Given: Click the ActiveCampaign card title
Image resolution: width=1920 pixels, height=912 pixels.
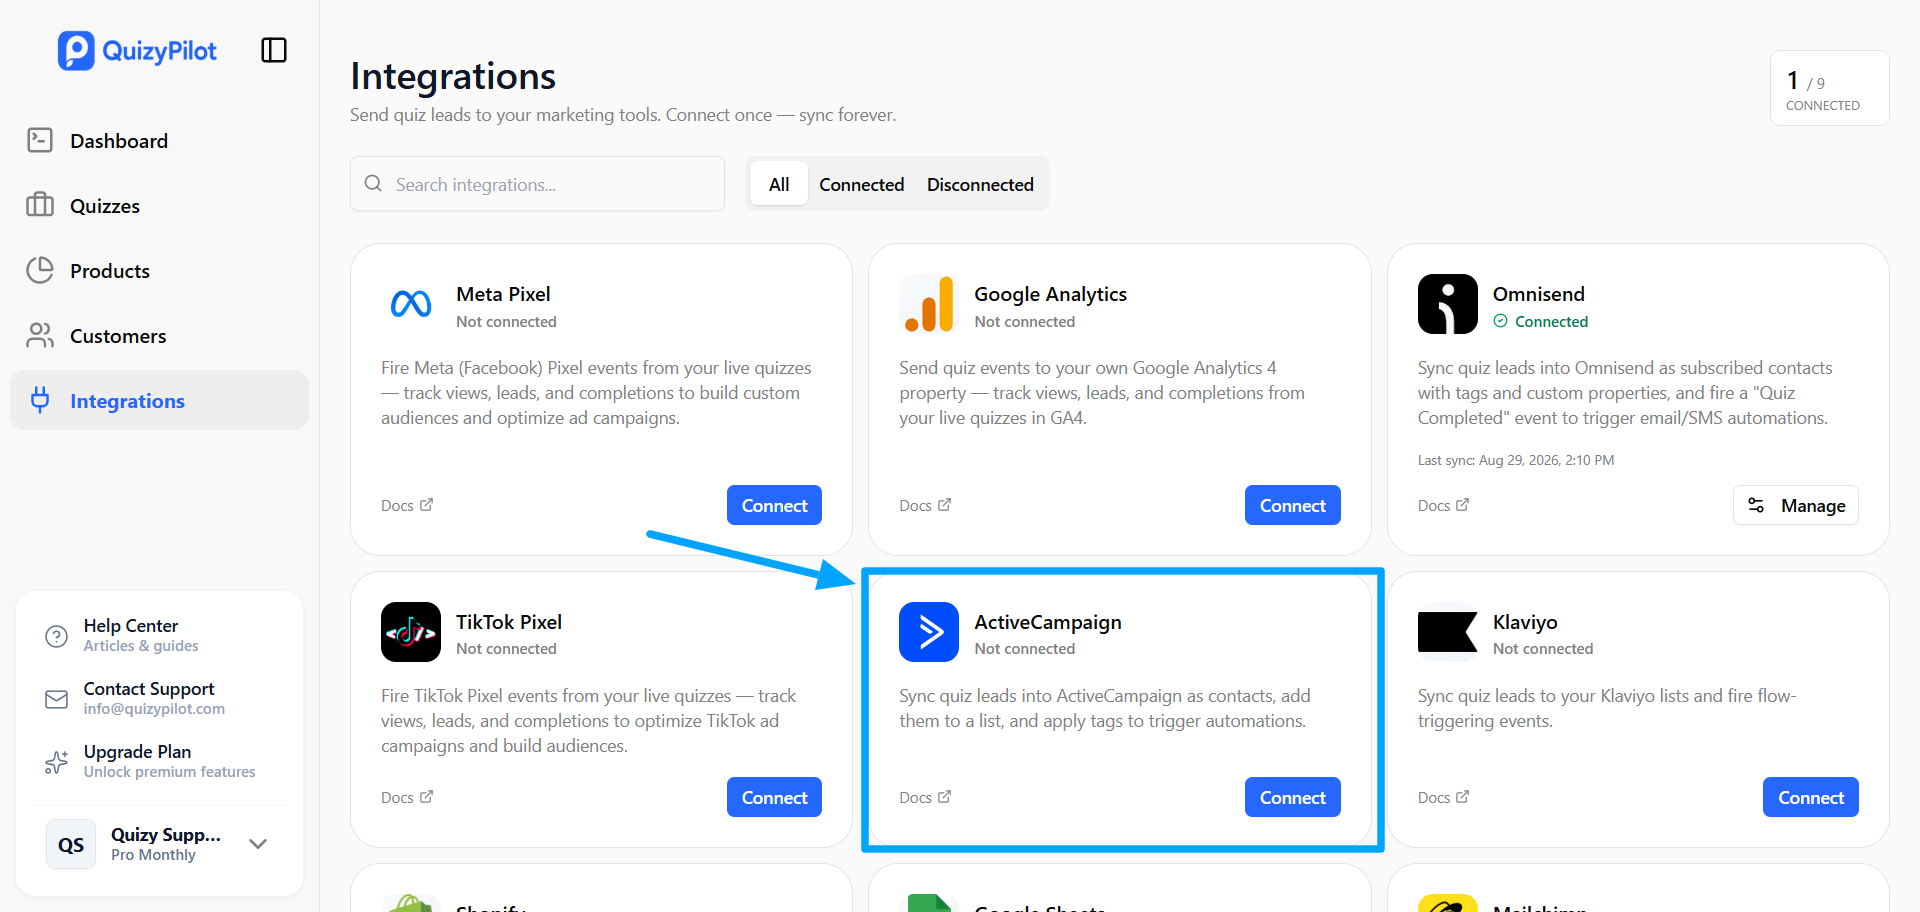Looking at the screenshot, I should click(1048, 622).
